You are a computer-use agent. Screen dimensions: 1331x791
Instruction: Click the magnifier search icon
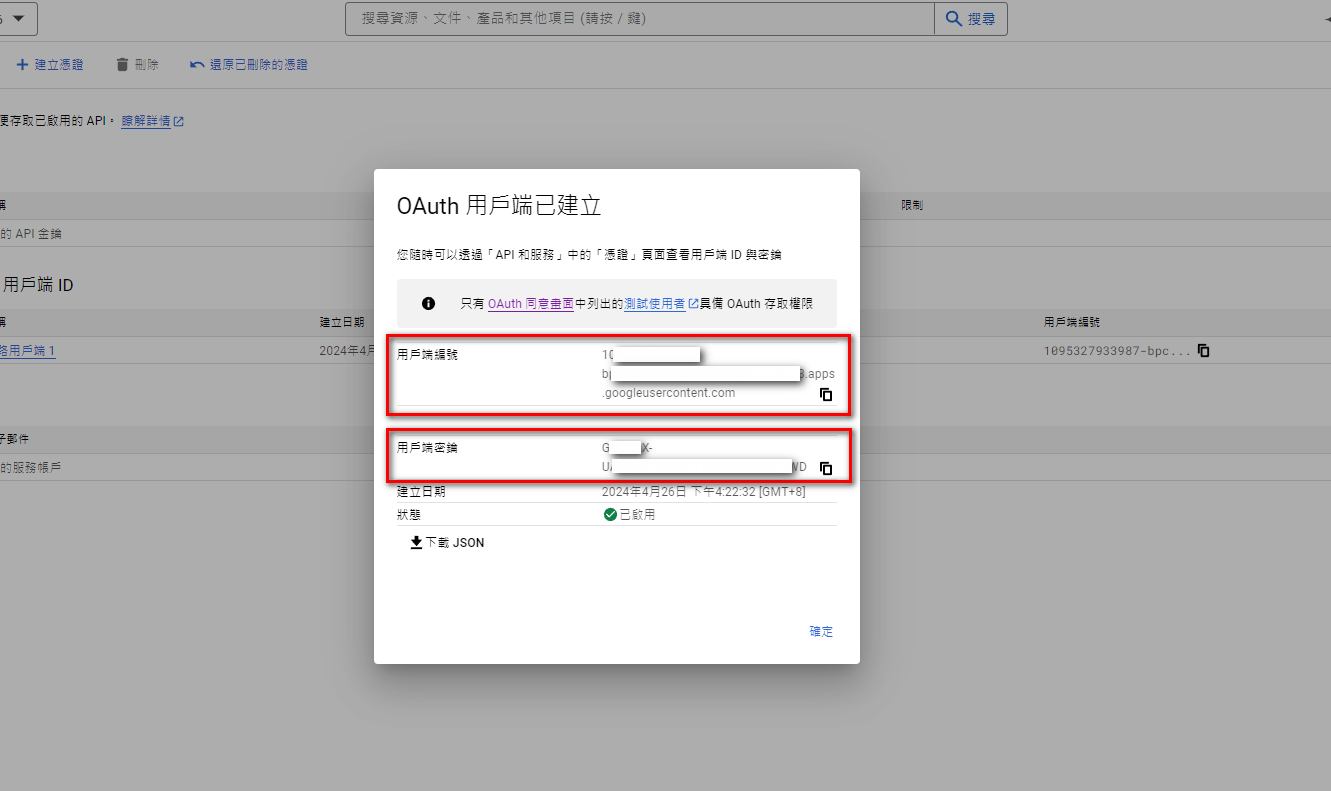[x=952, y=17]
